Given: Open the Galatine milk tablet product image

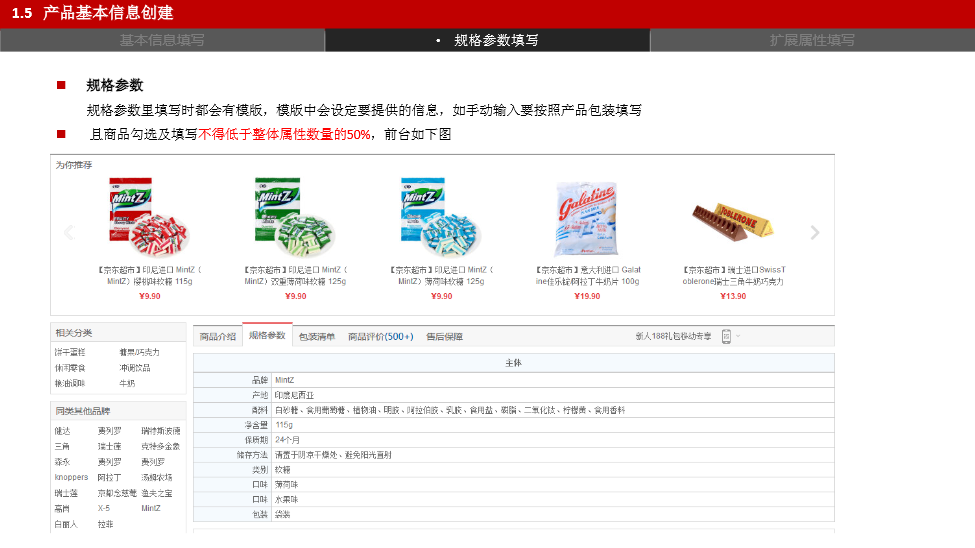Looking at the screenshot, I should click(x=587, y=219).
